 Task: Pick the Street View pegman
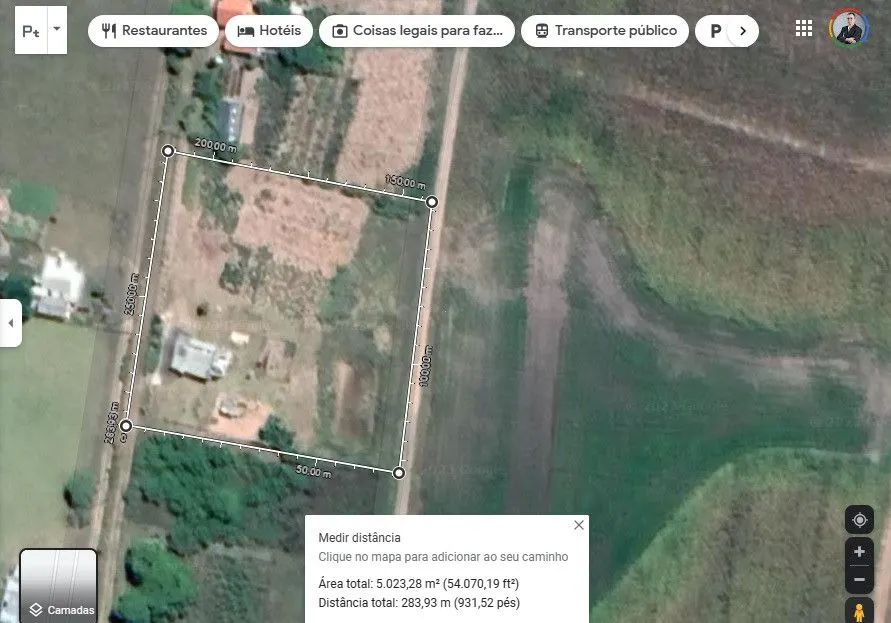(x=859, y=611)
